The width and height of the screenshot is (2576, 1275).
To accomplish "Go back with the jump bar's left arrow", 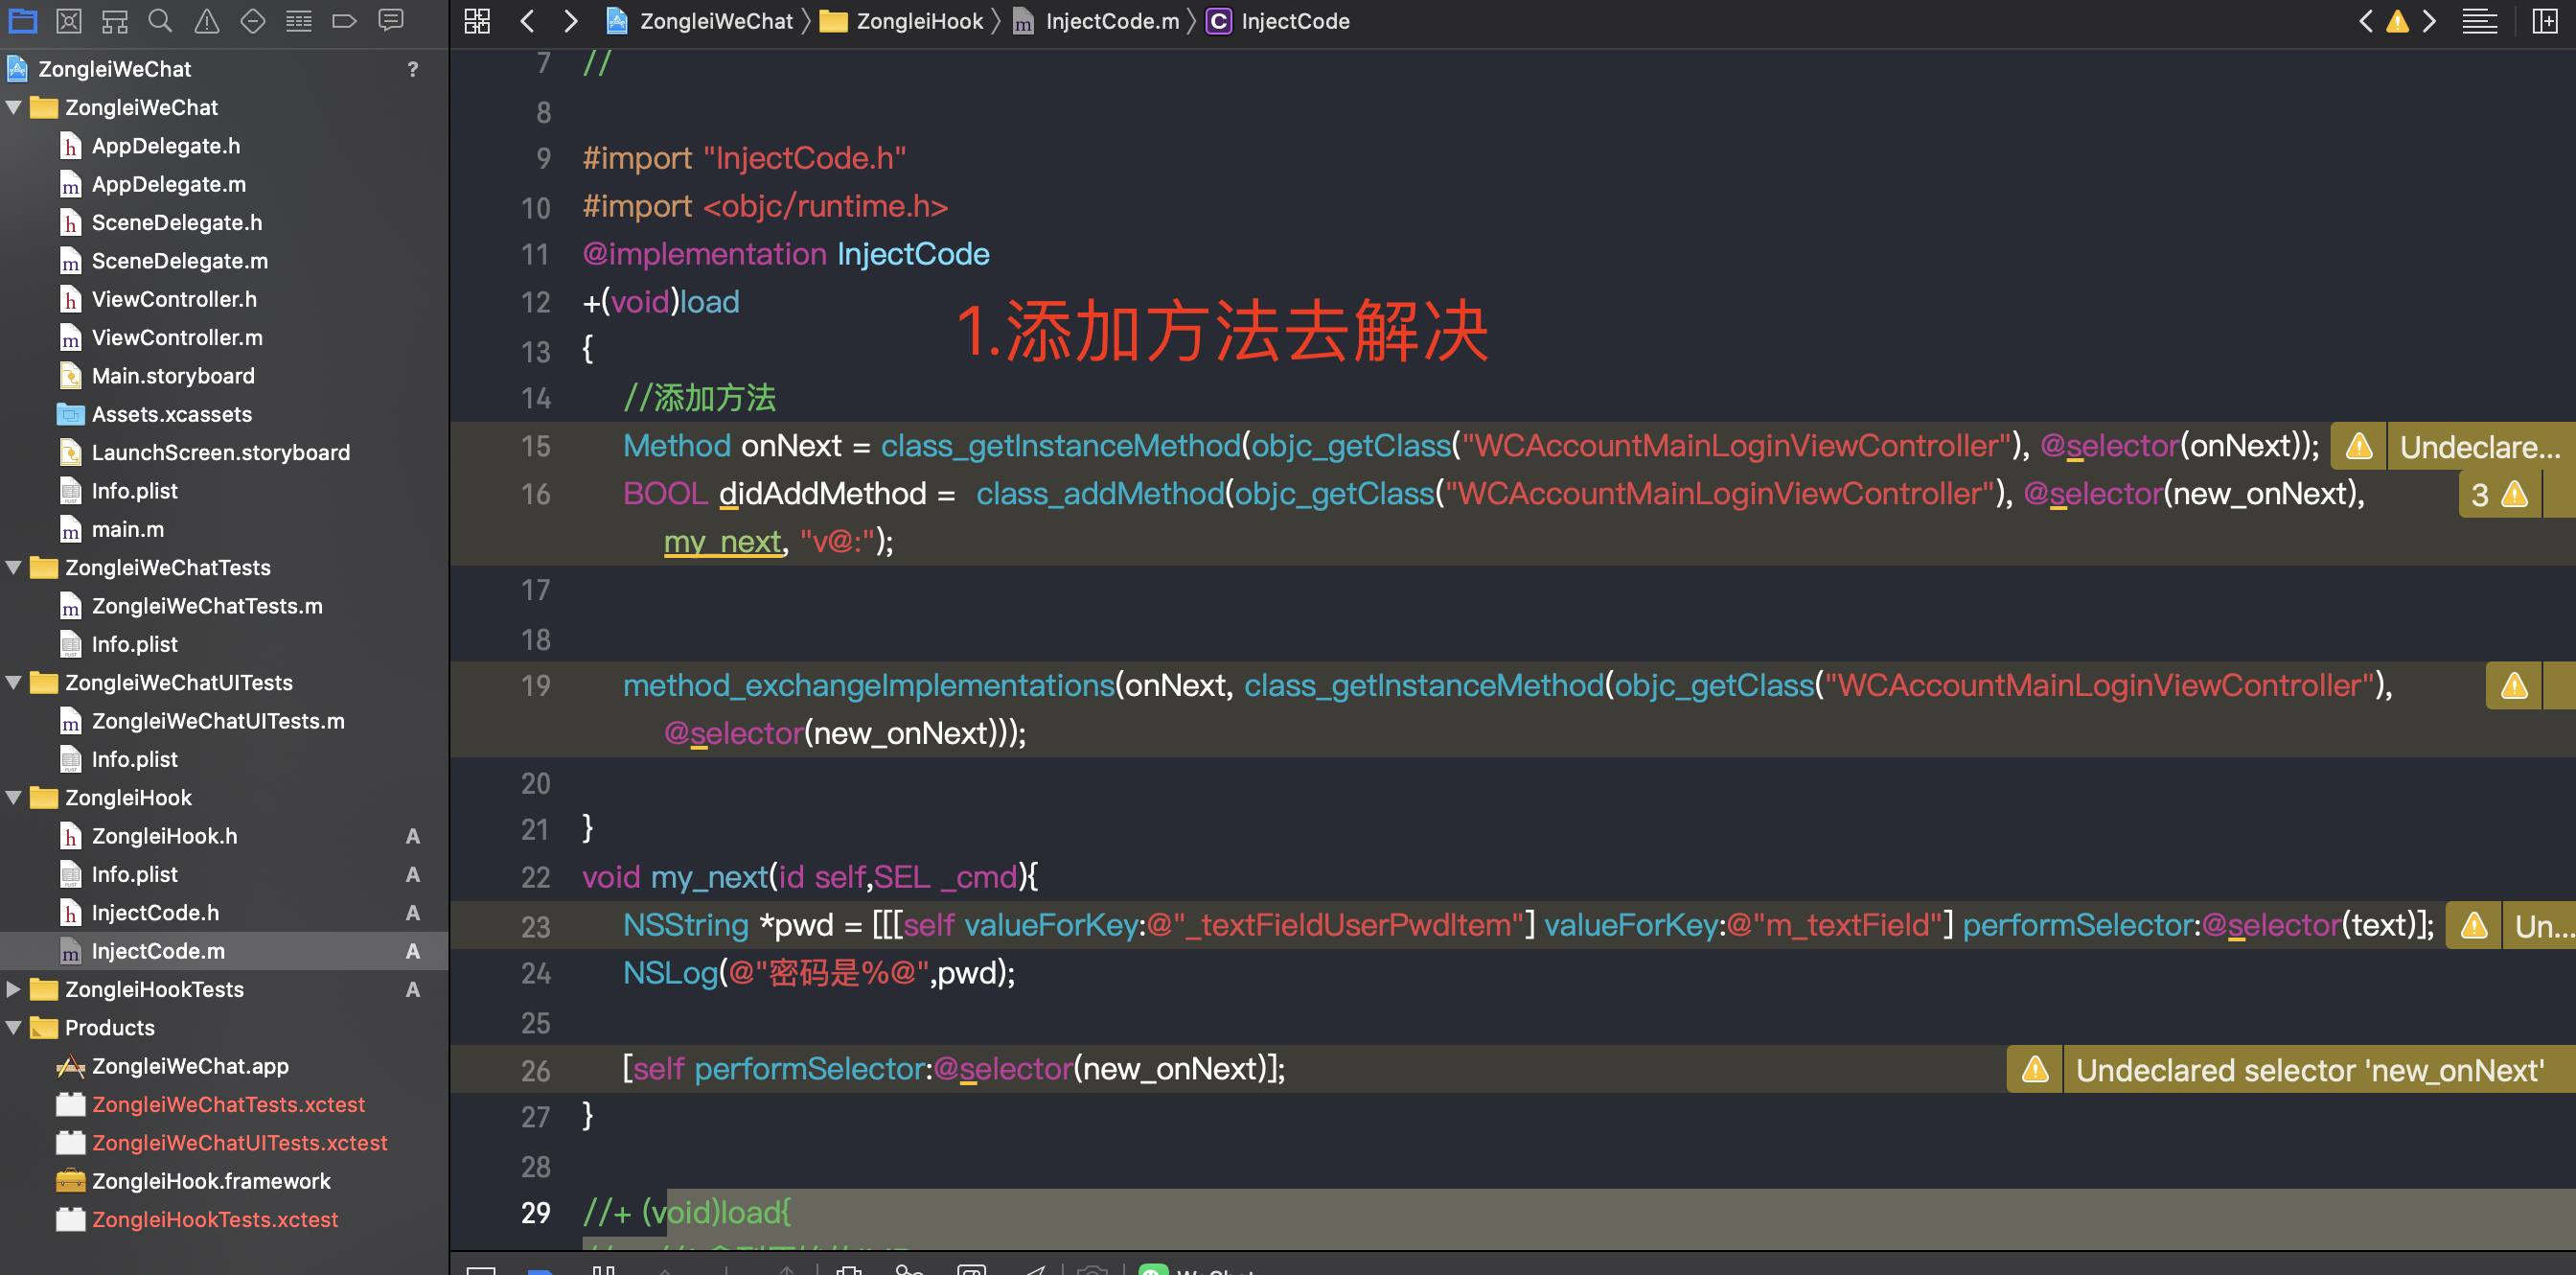I will click(527, 21).
